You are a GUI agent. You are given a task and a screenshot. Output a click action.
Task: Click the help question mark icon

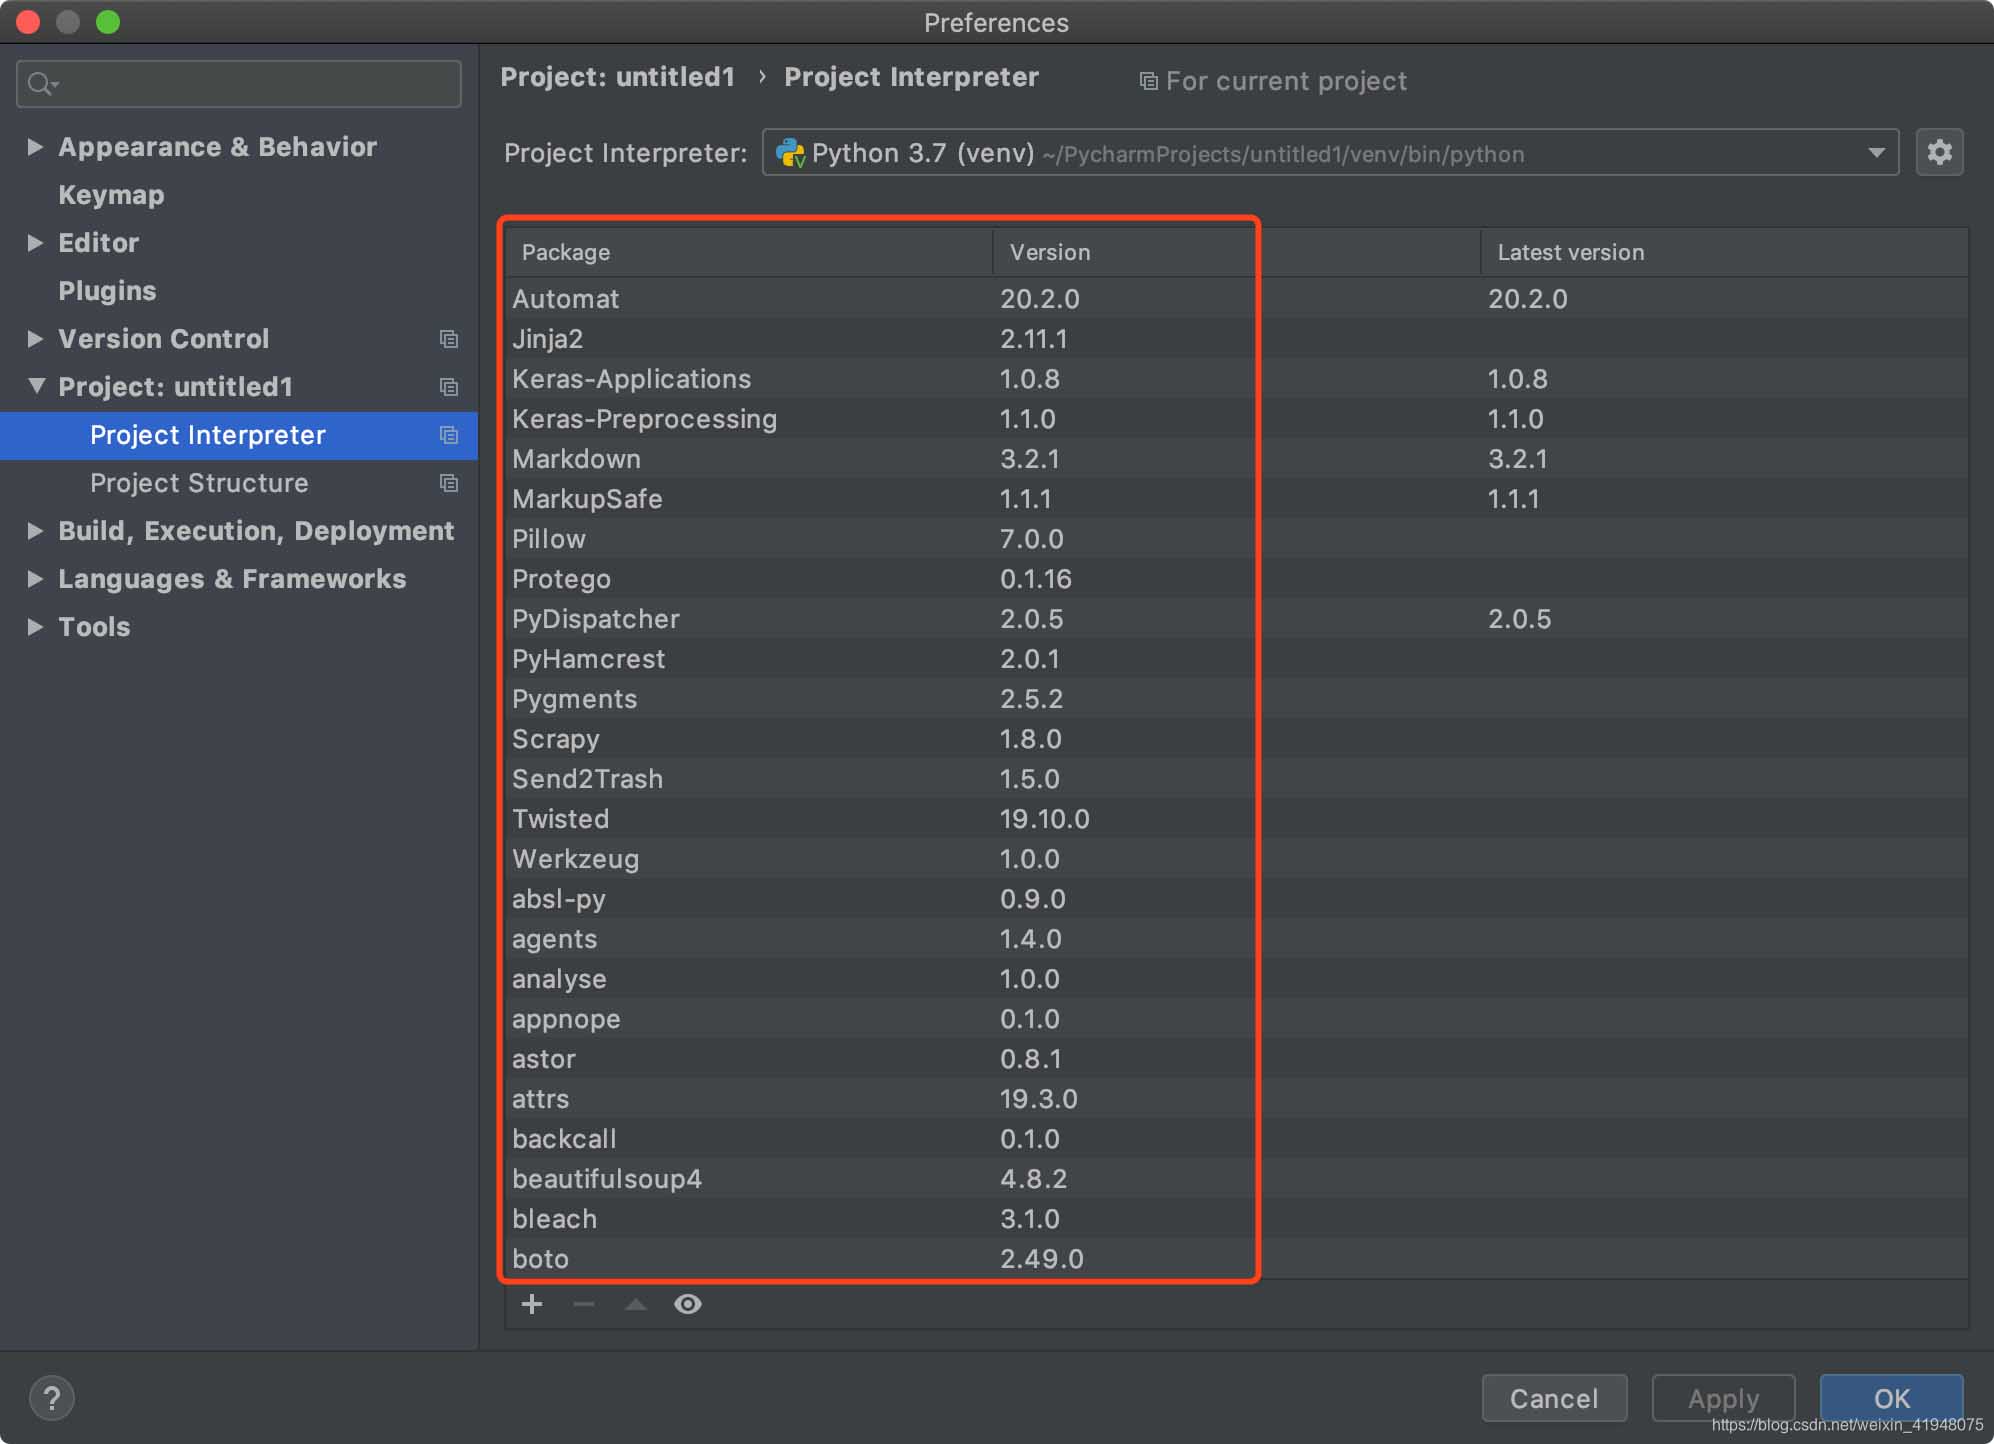click(52, 1398)
